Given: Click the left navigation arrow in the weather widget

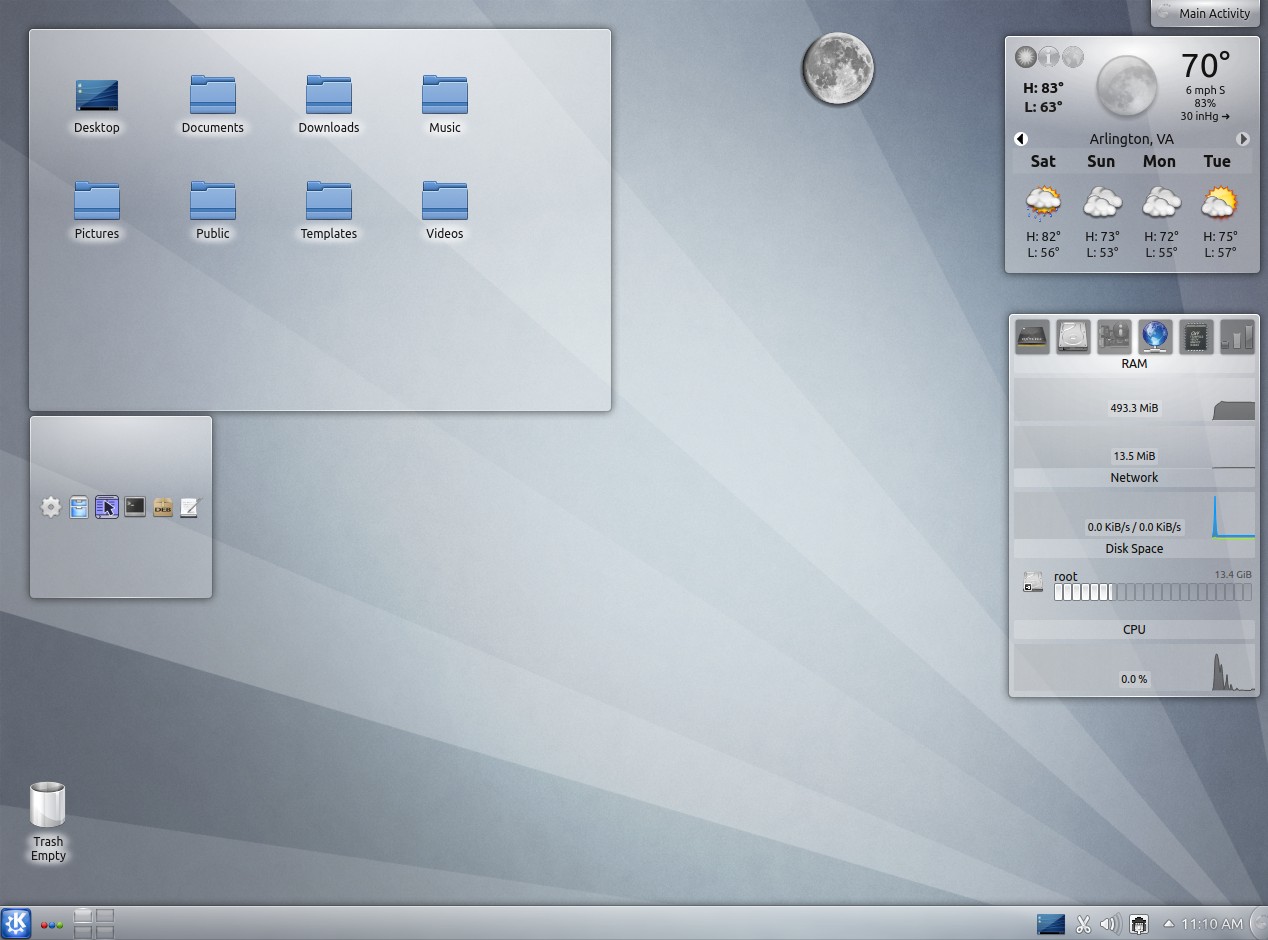Looking at the screenshot, I should [1021, 139].
